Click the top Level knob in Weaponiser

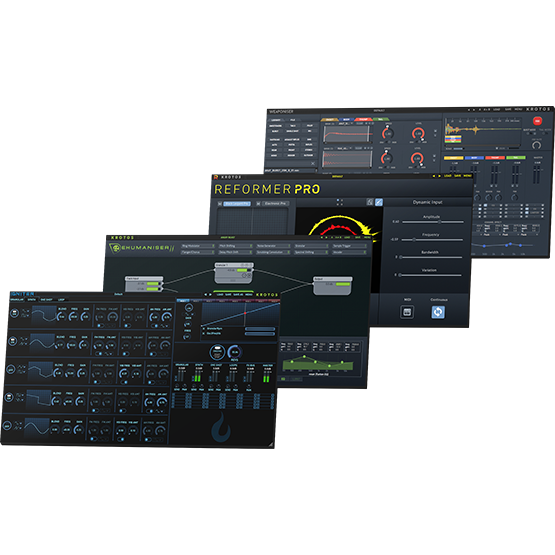point(418,133)
